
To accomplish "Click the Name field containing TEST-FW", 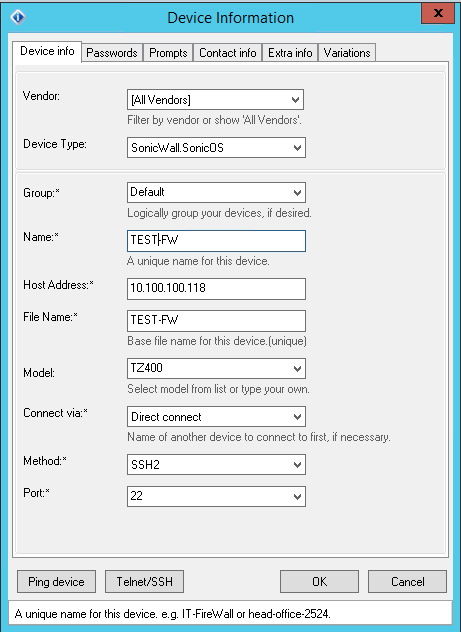I will [x=216, y=241].
